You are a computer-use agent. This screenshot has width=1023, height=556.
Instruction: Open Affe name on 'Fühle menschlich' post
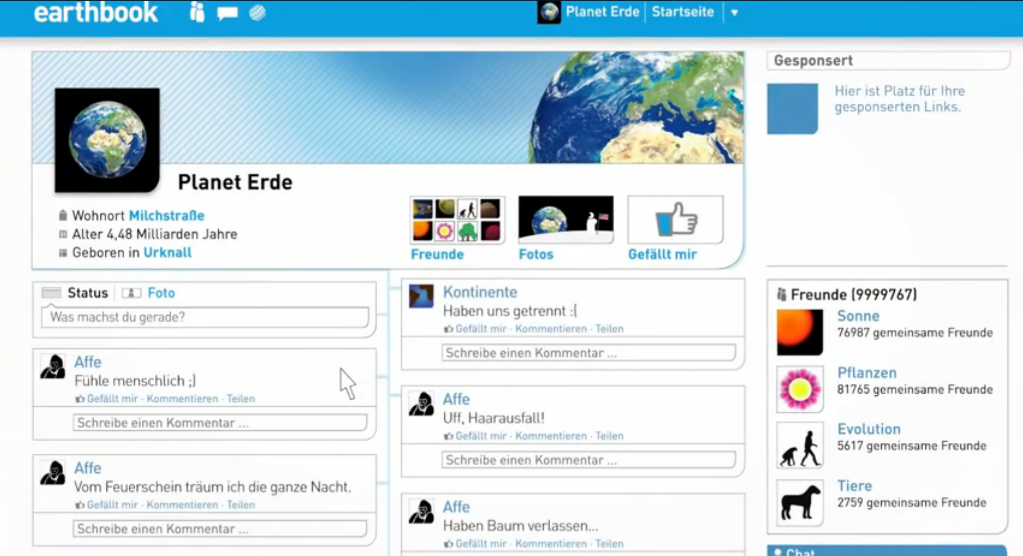[87, 362]
